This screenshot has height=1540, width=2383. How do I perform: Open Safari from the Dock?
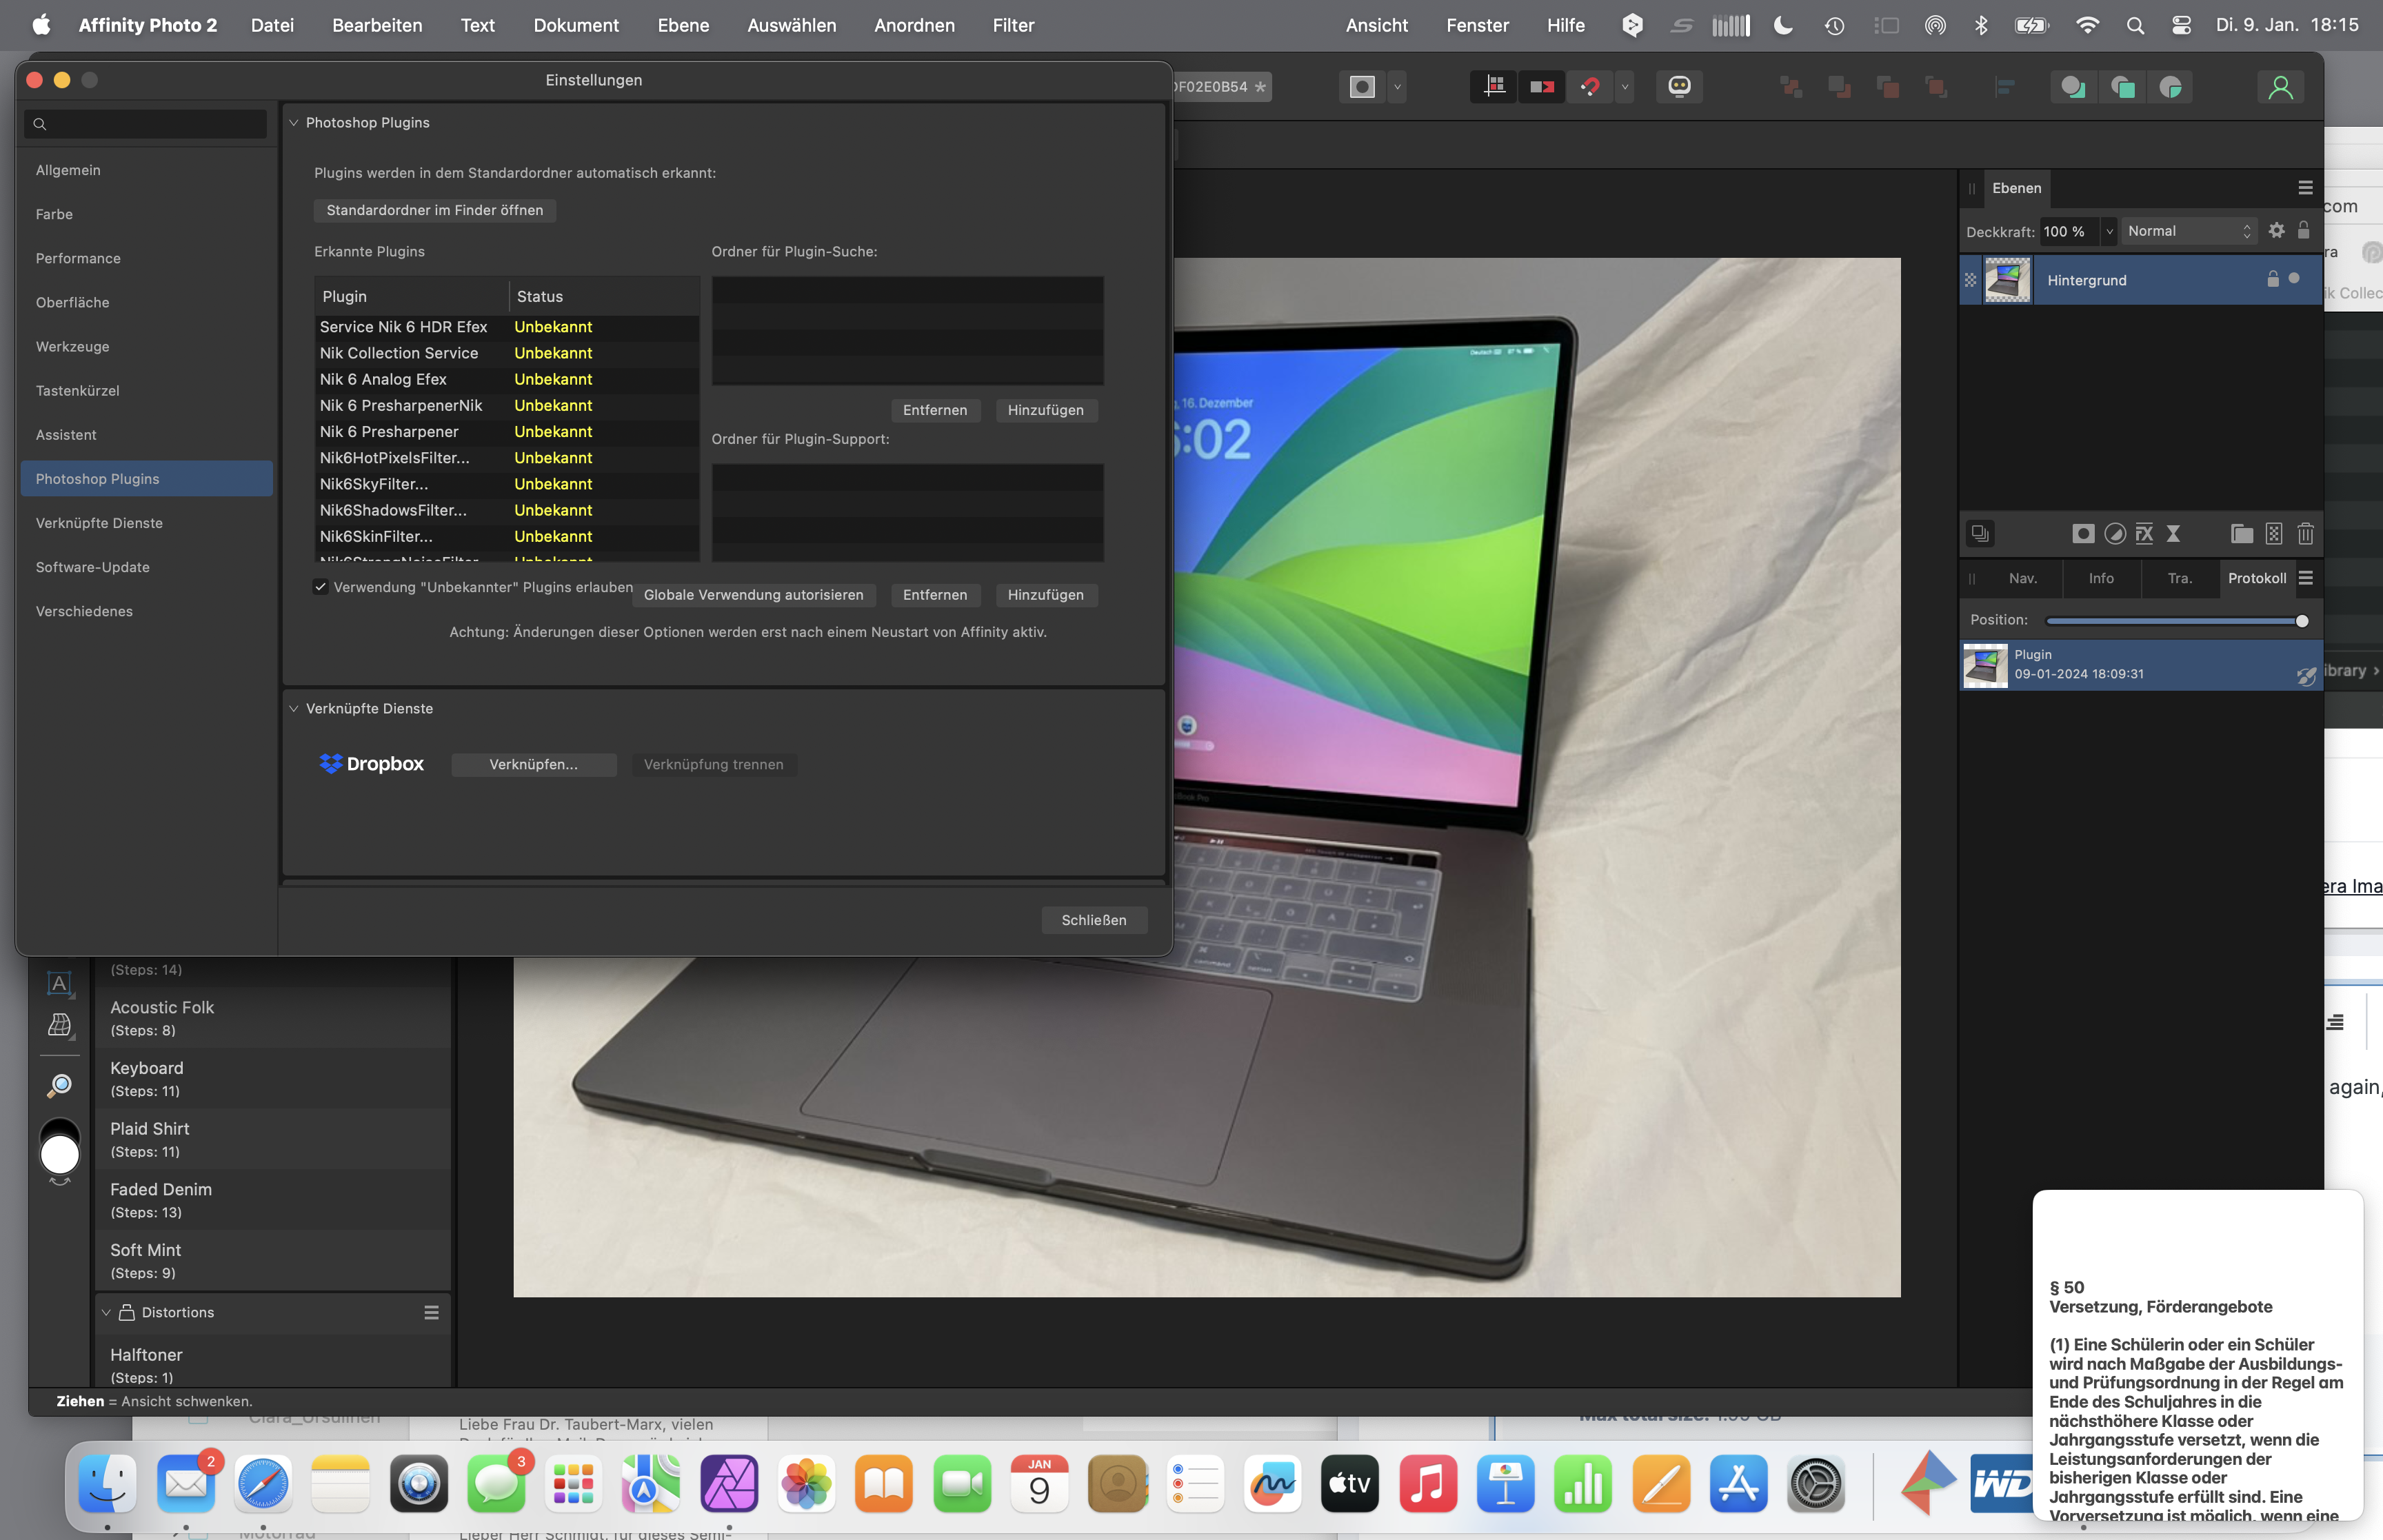pyautogui.click(x=263, y=1484)
